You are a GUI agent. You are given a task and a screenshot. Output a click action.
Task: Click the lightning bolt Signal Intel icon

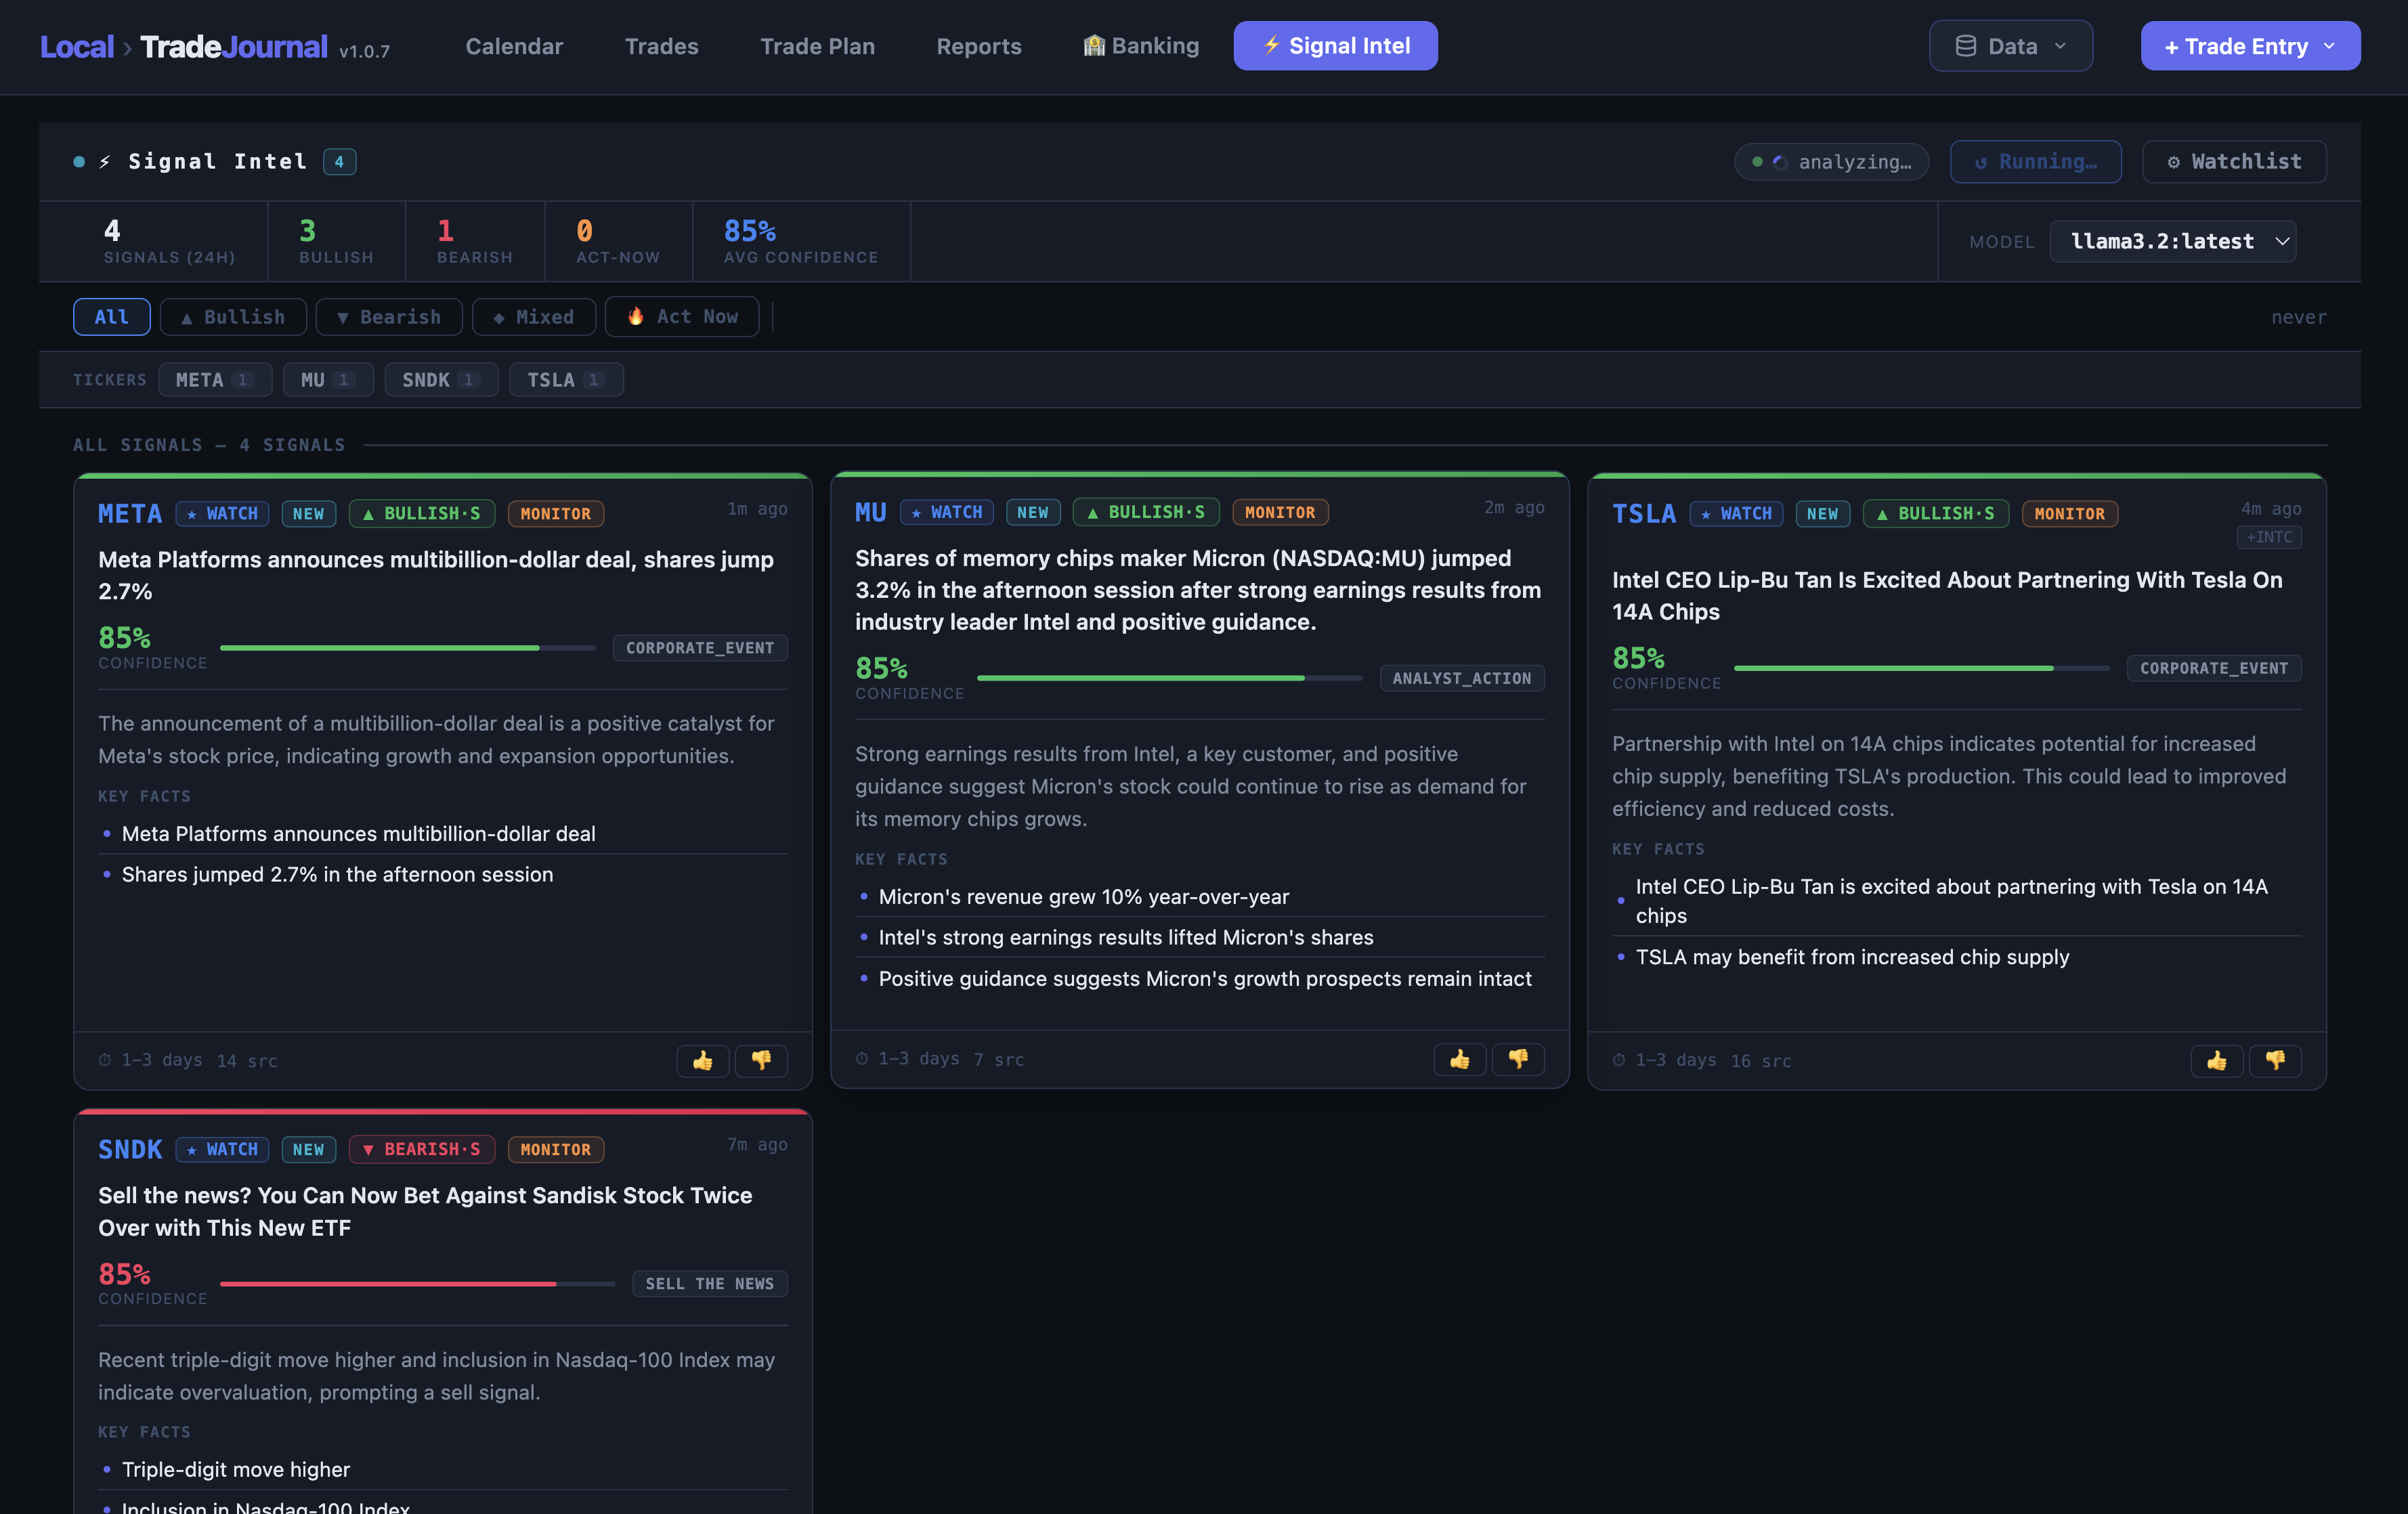(x=1272, y=45)
